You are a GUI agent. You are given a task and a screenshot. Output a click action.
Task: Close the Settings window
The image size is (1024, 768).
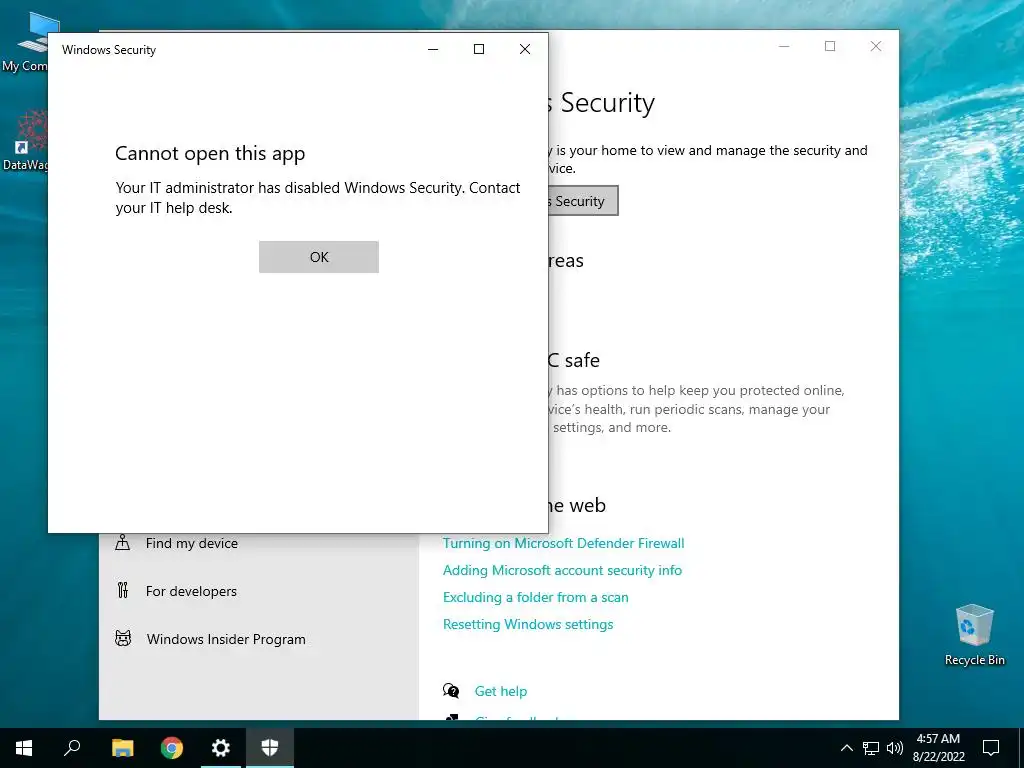pos(876,46)
